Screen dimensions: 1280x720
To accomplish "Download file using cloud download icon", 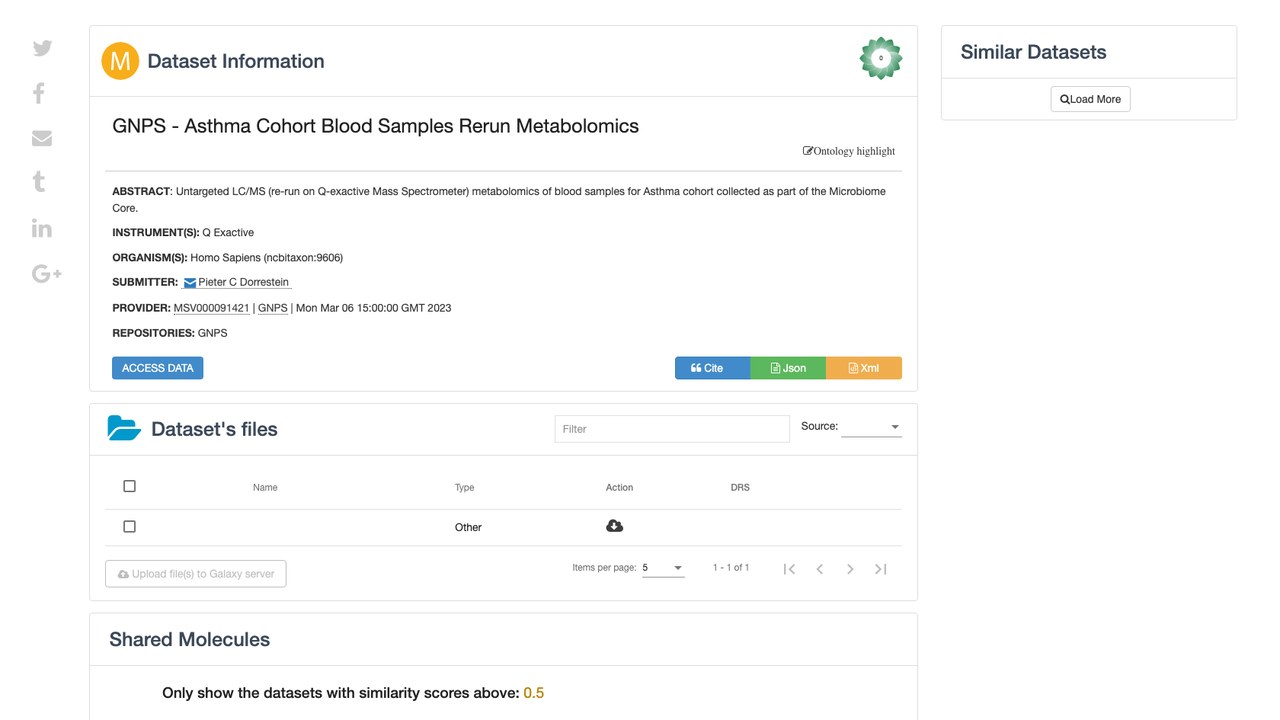I will 615,526.
